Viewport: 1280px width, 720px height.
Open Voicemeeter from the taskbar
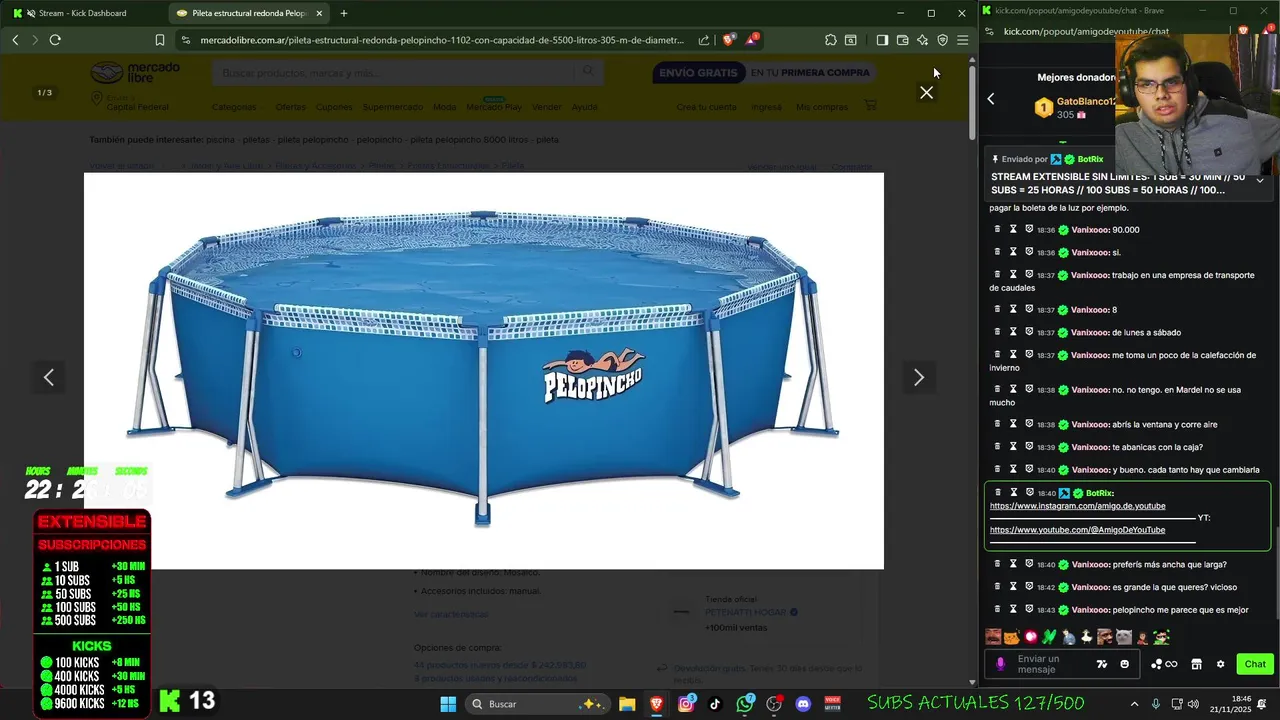(832, 704)
